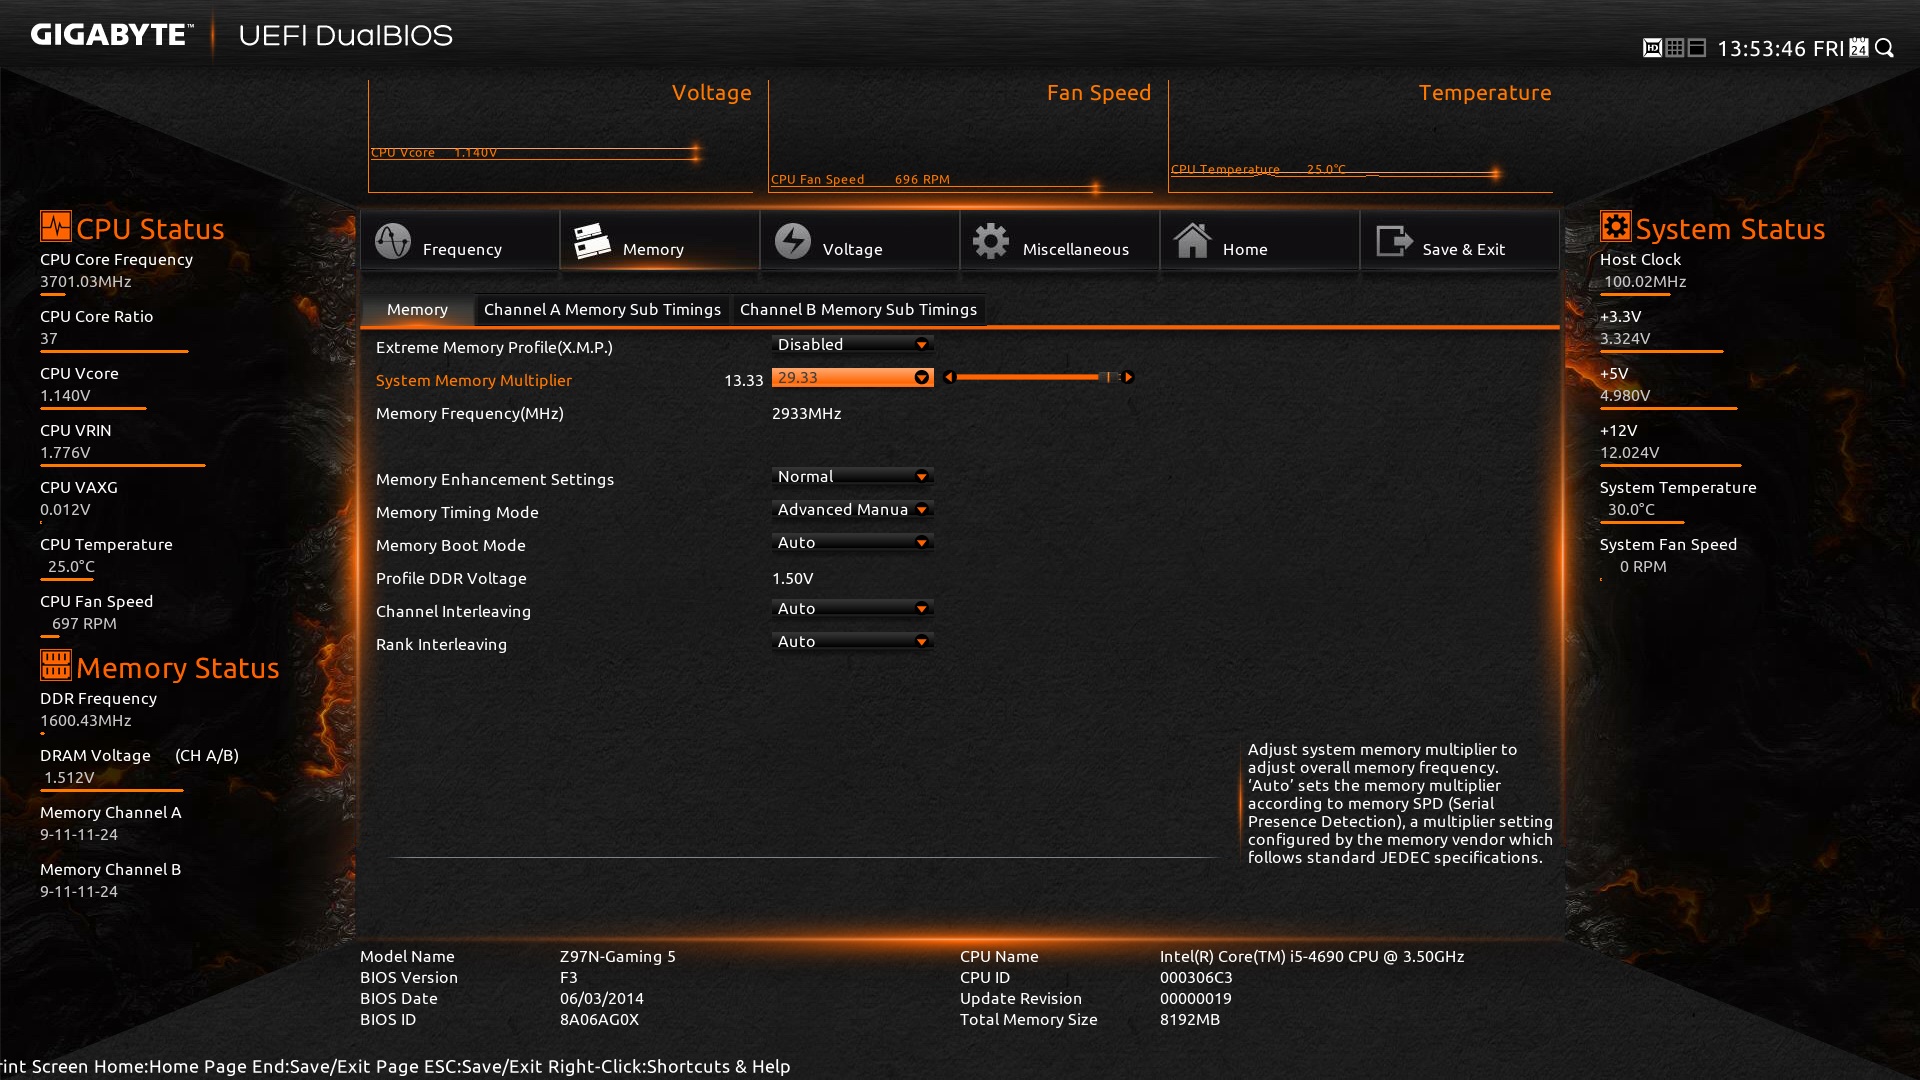The width and height of the screenshot is (1920, 1080).
Task: Open the Frequency menu tab
Action: point(460,241)
